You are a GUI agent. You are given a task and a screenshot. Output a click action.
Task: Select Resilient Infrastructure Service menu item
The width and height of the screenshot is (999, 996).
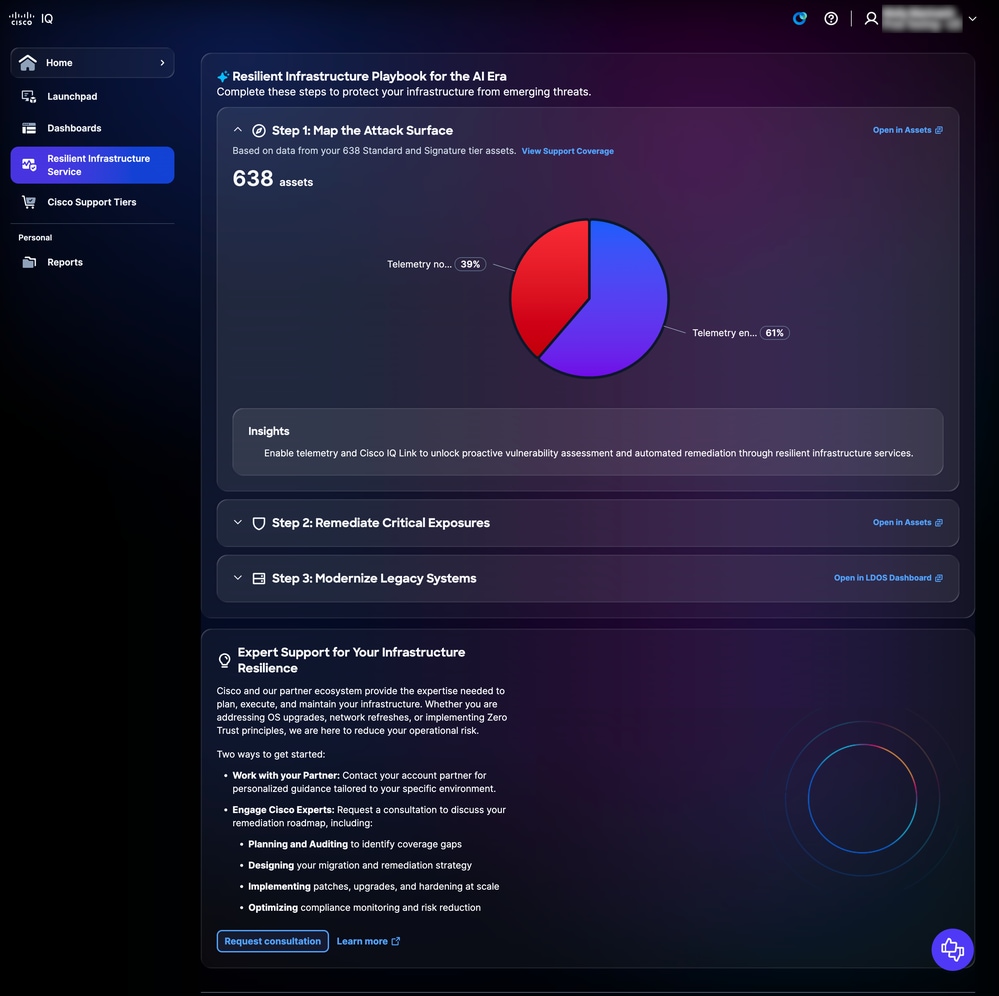click(x=92, y=165)
